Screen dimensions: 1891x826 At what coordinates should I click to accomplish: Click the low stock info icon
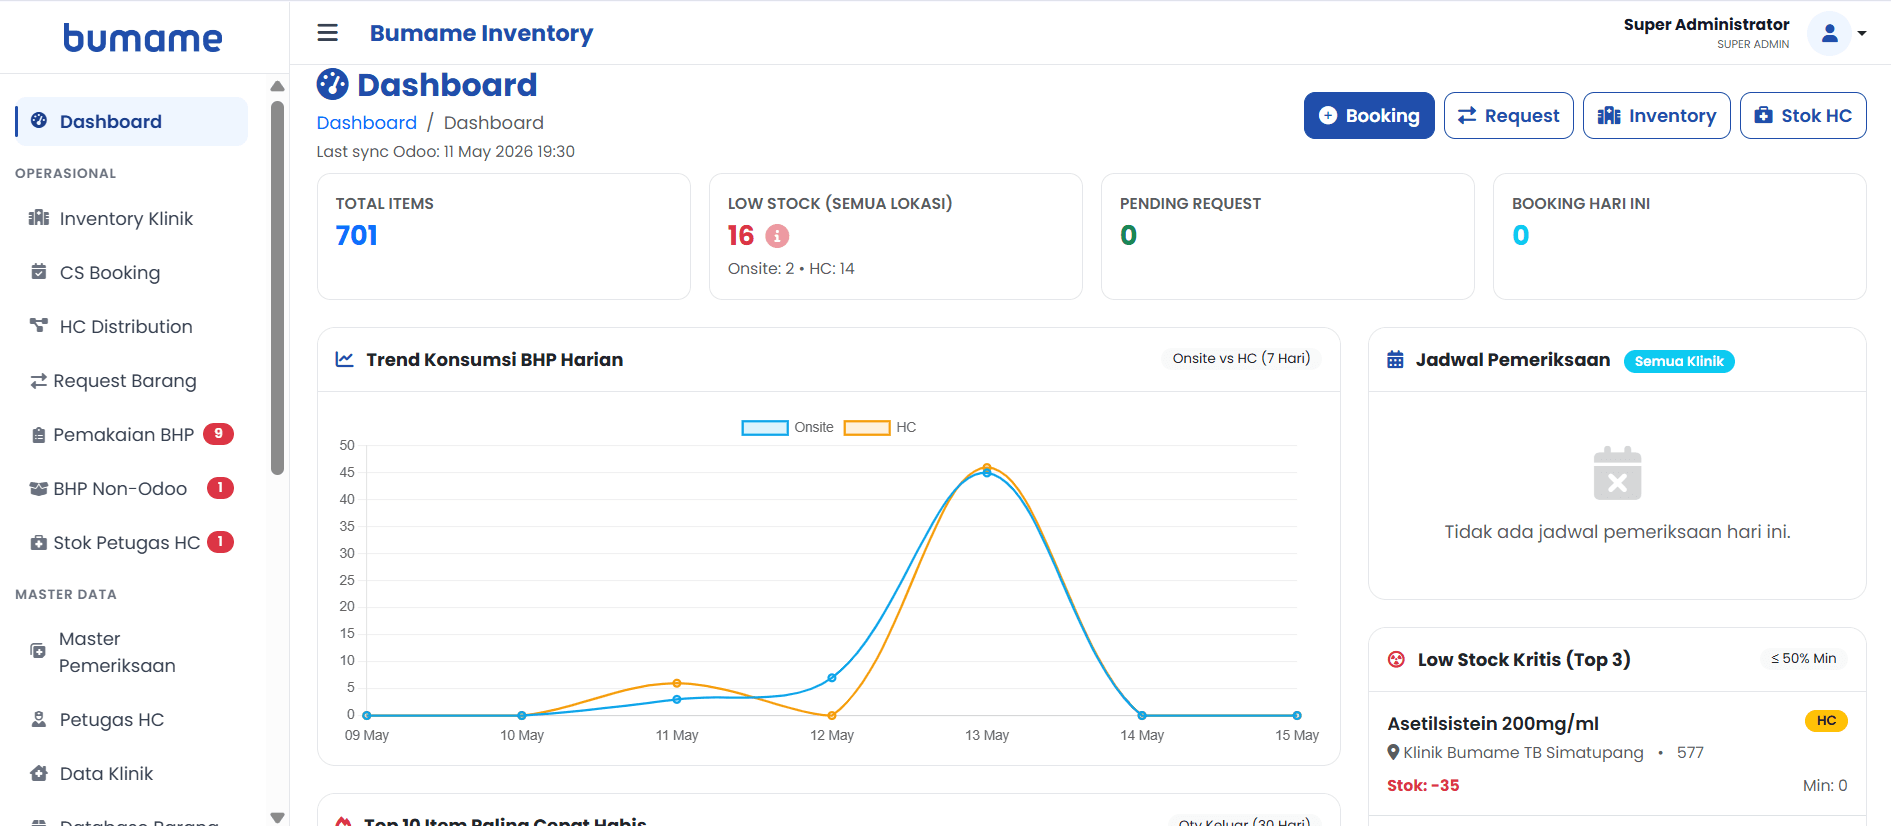pos(777,235)
